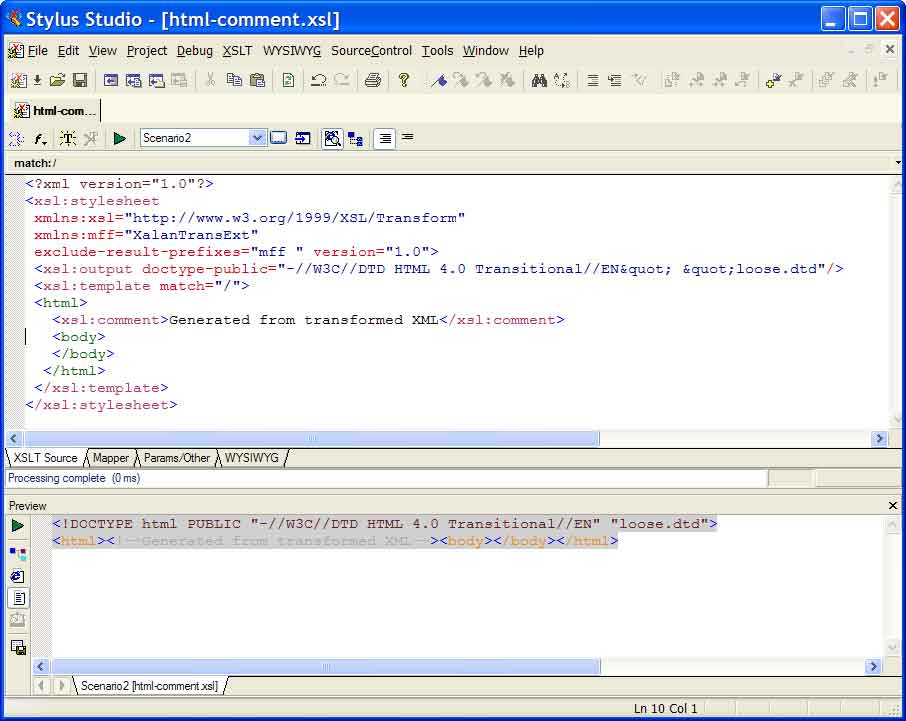
Task: Toggle the blue tree structure icon
Action: tap(355, 139)
